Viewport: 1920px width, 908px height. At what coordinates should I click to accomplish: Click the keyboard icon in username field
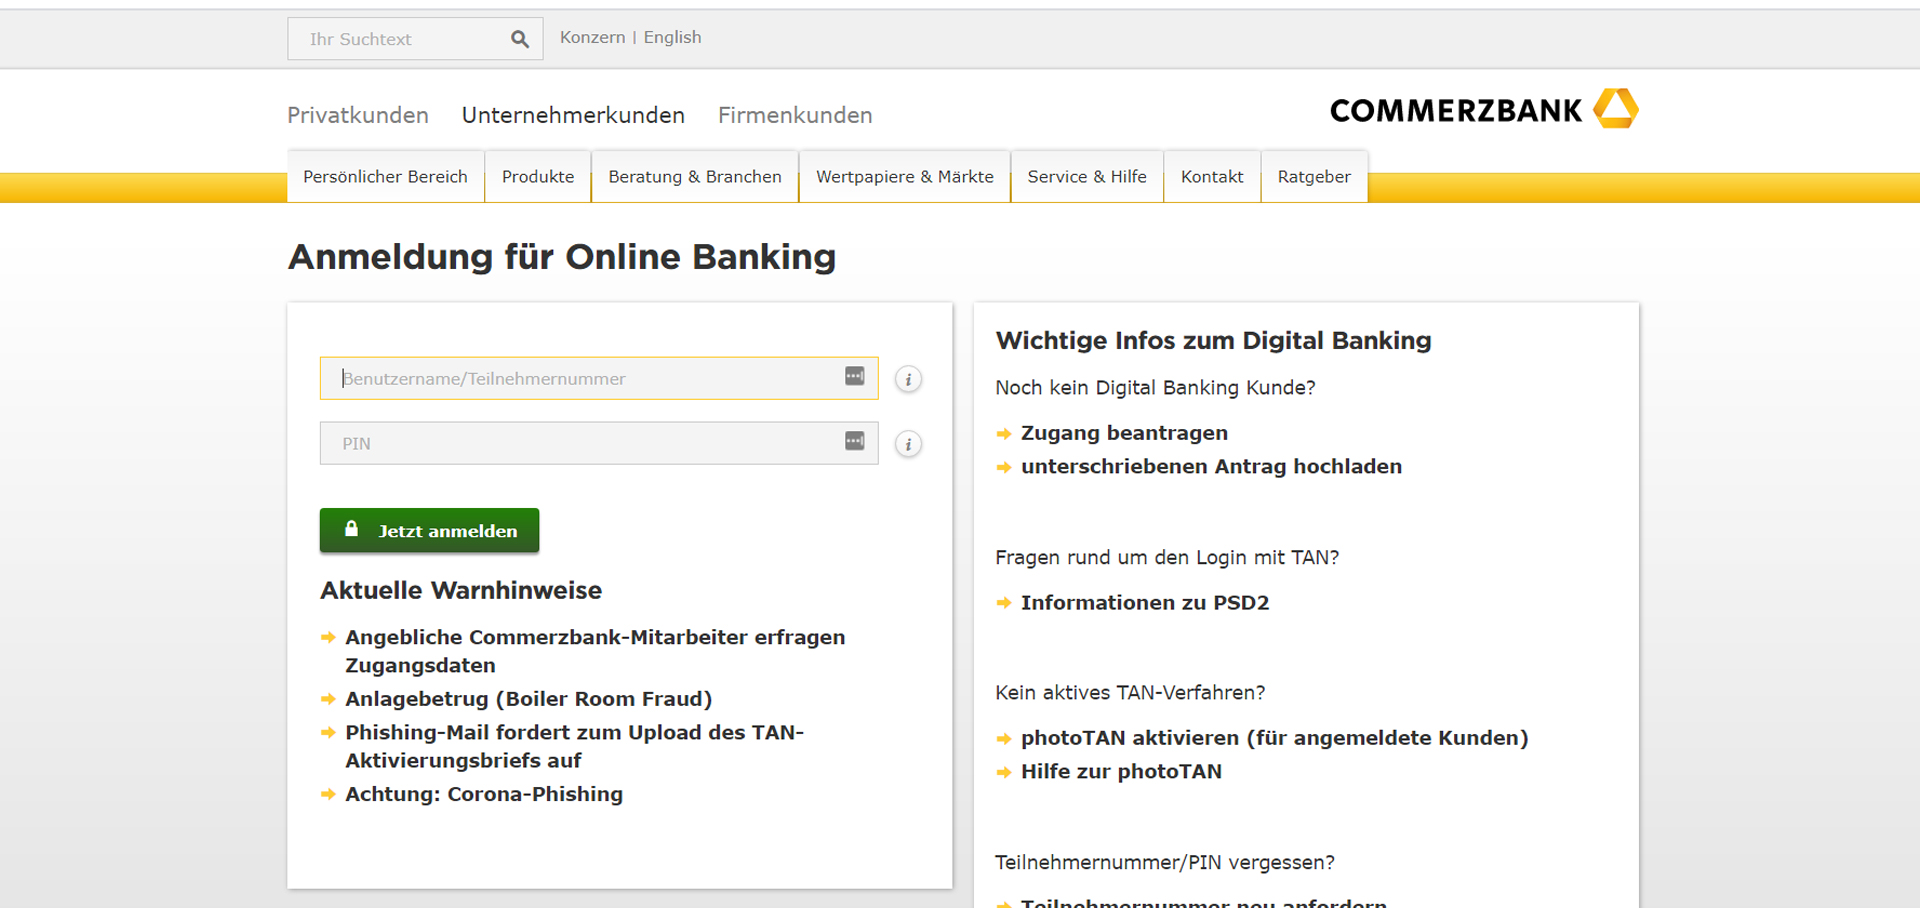click(x=854, y=376)
